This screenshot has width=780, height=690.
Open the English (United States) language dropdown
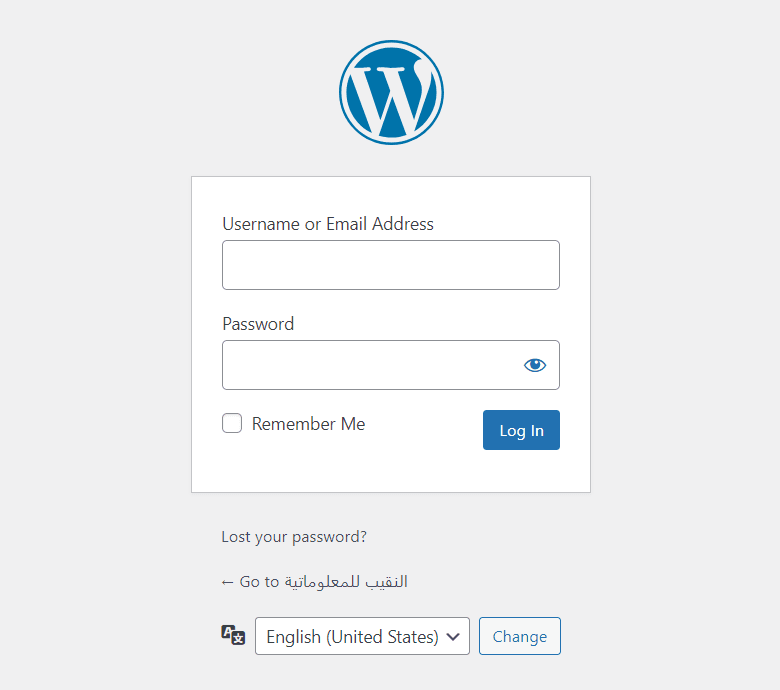362,636
